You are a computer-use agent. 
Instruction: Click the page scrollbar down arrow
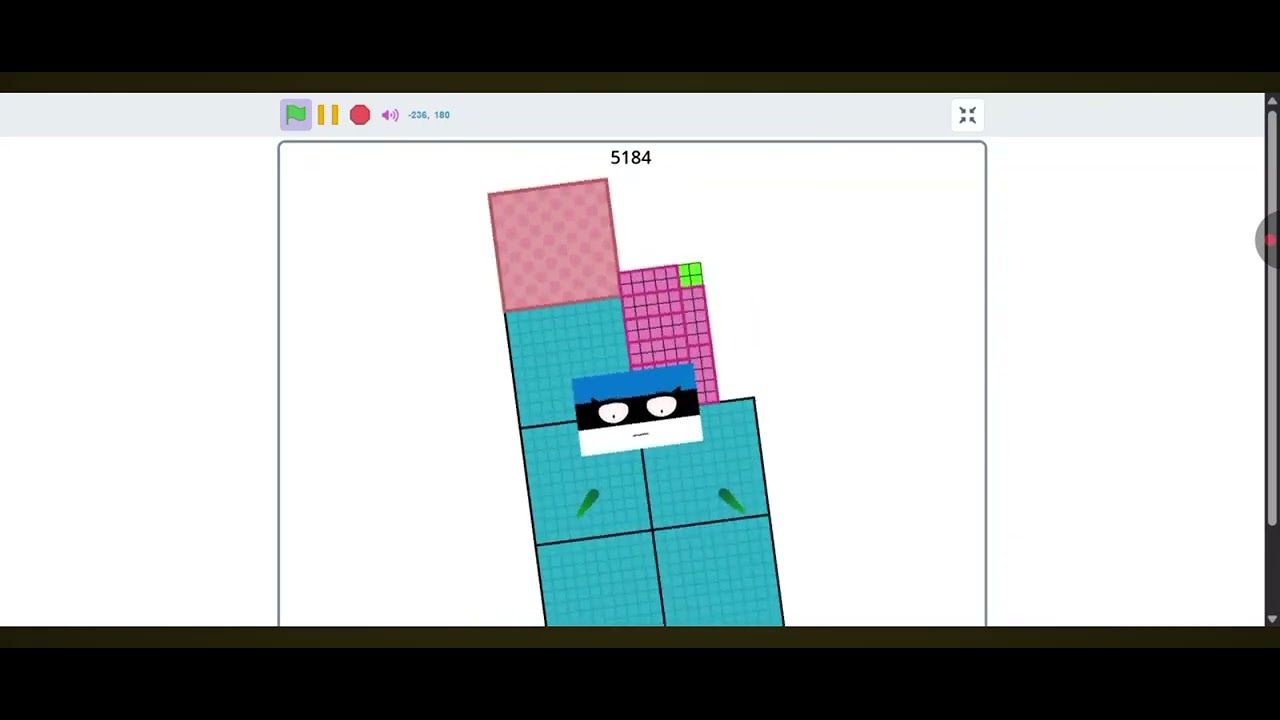[1272, 619]
